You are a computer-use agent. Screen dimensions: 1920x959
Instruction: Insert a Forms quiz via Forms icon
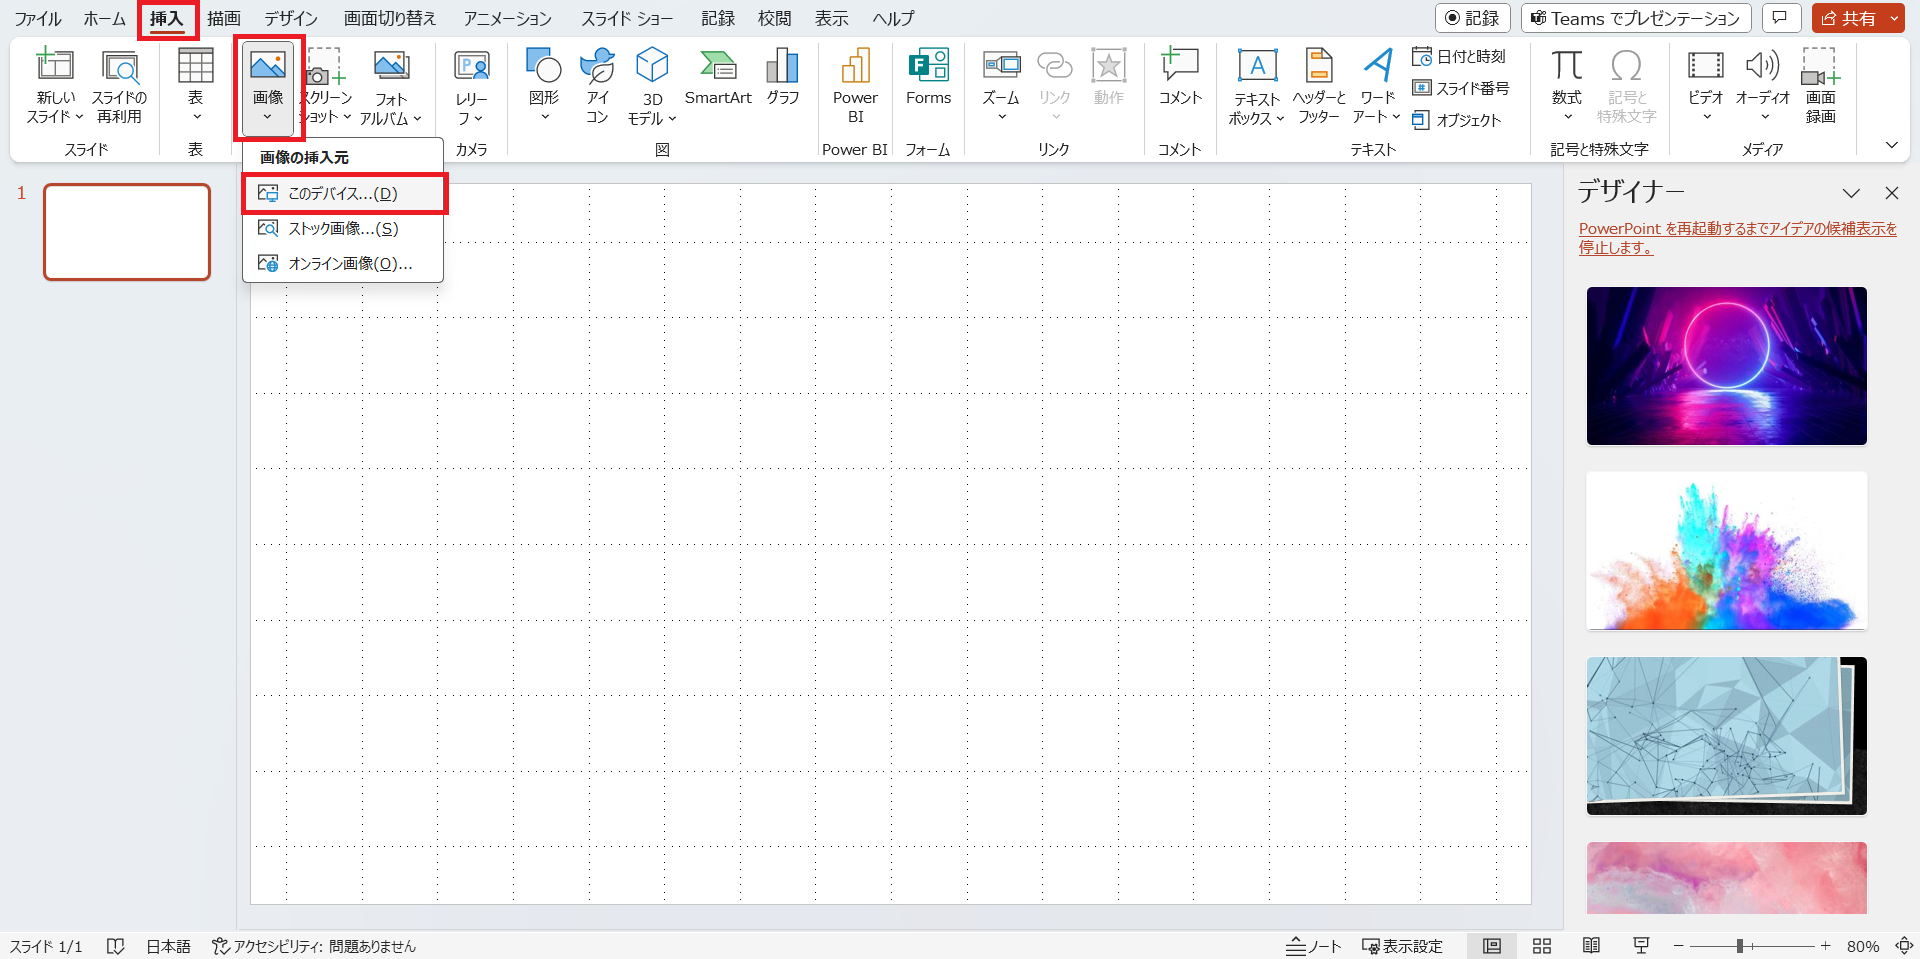point(928,78)
